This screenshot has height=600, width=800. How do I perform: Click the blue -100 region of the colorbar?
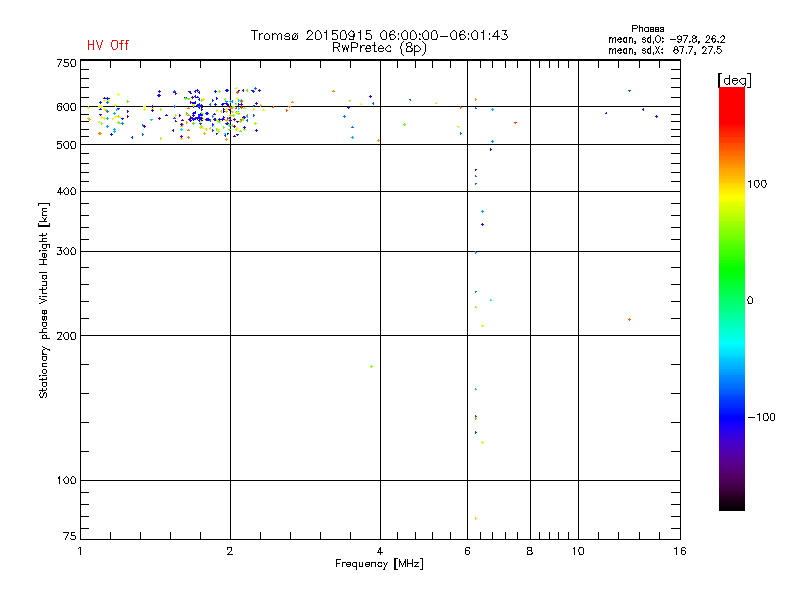[x=732, y=417]
